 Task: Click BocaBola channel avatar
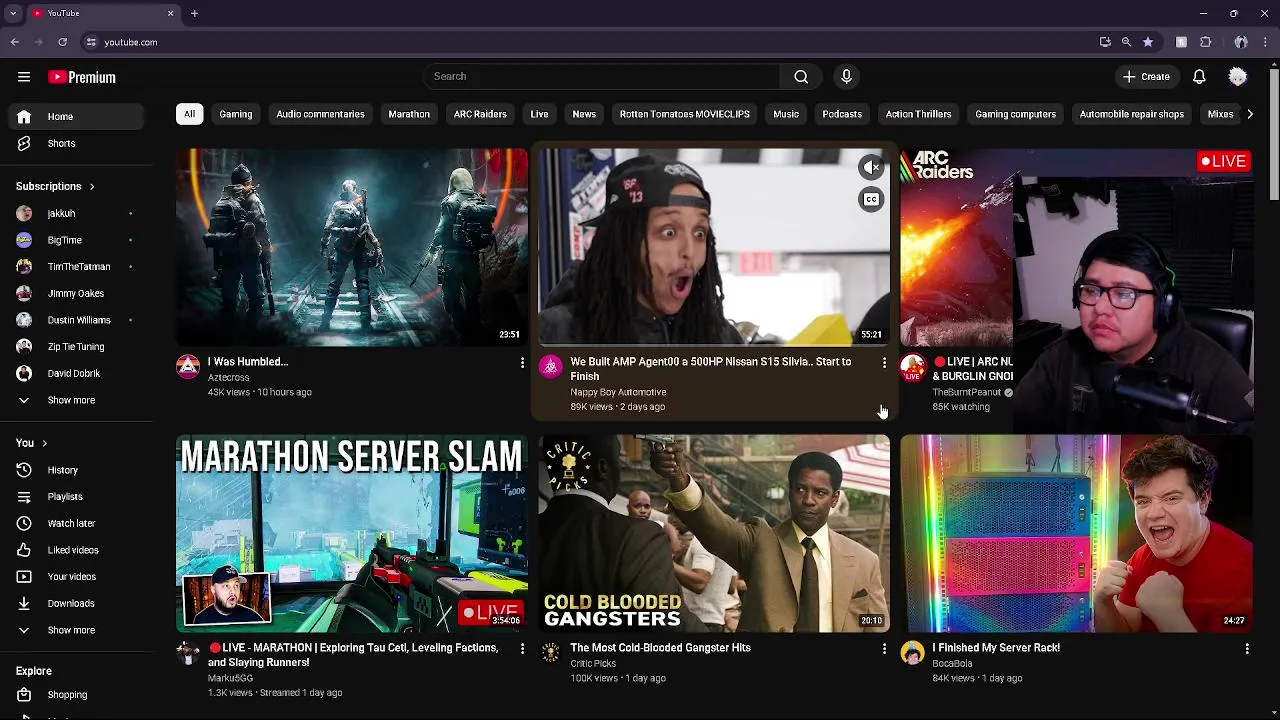coord(912,653)
